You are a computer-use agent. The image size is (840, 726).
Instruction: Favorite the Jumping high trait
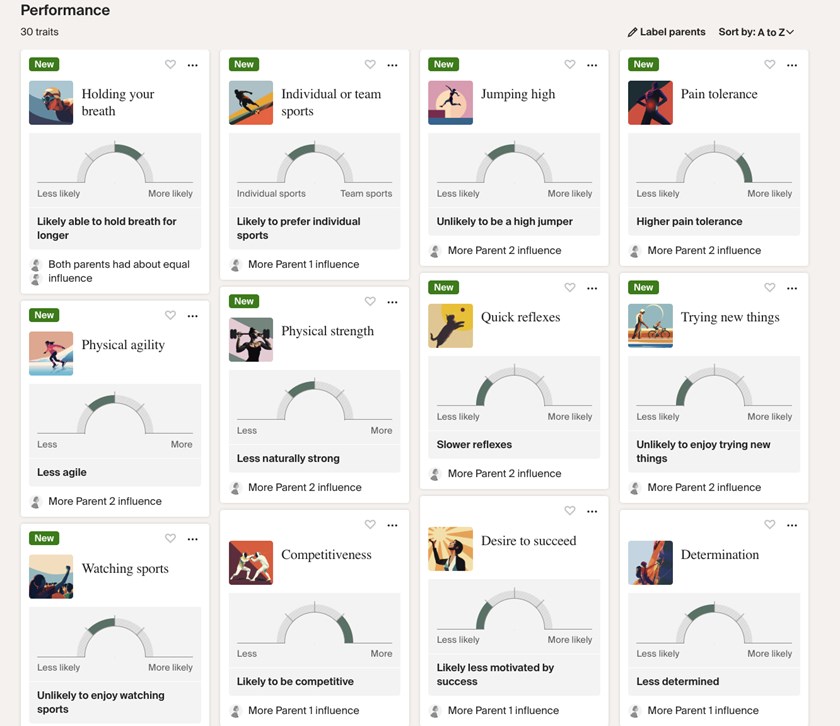570,65
